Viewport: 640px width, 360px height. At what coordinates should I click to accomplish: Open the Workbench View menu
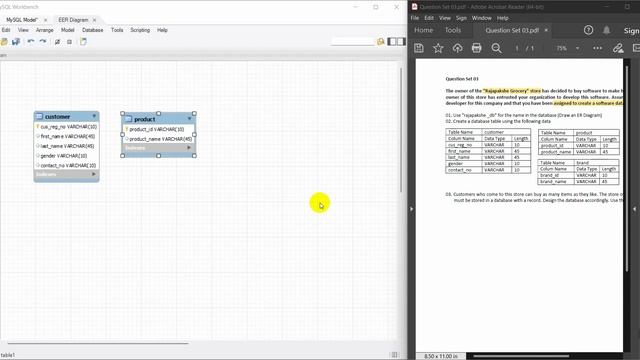(x=23, y=30)
